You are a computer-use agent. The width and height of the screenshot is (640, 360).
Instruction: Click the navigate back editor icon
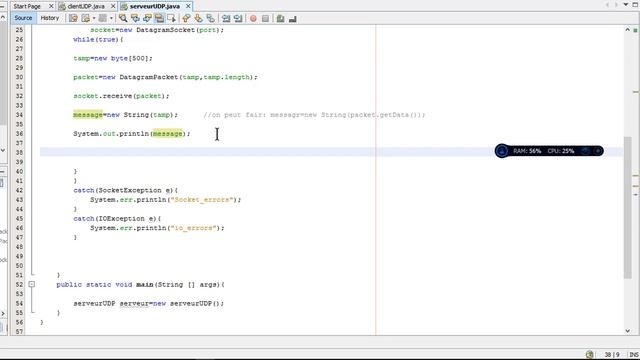(85, 18)
